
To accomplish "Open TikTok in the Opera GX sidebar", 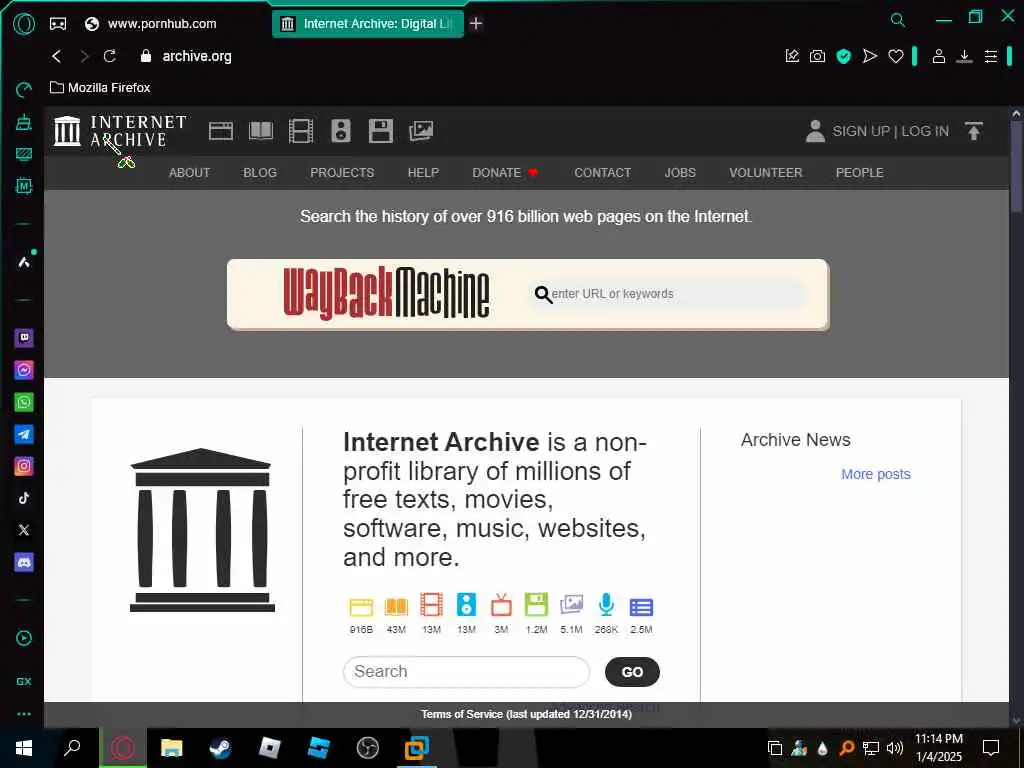I will tap(24, 498).
